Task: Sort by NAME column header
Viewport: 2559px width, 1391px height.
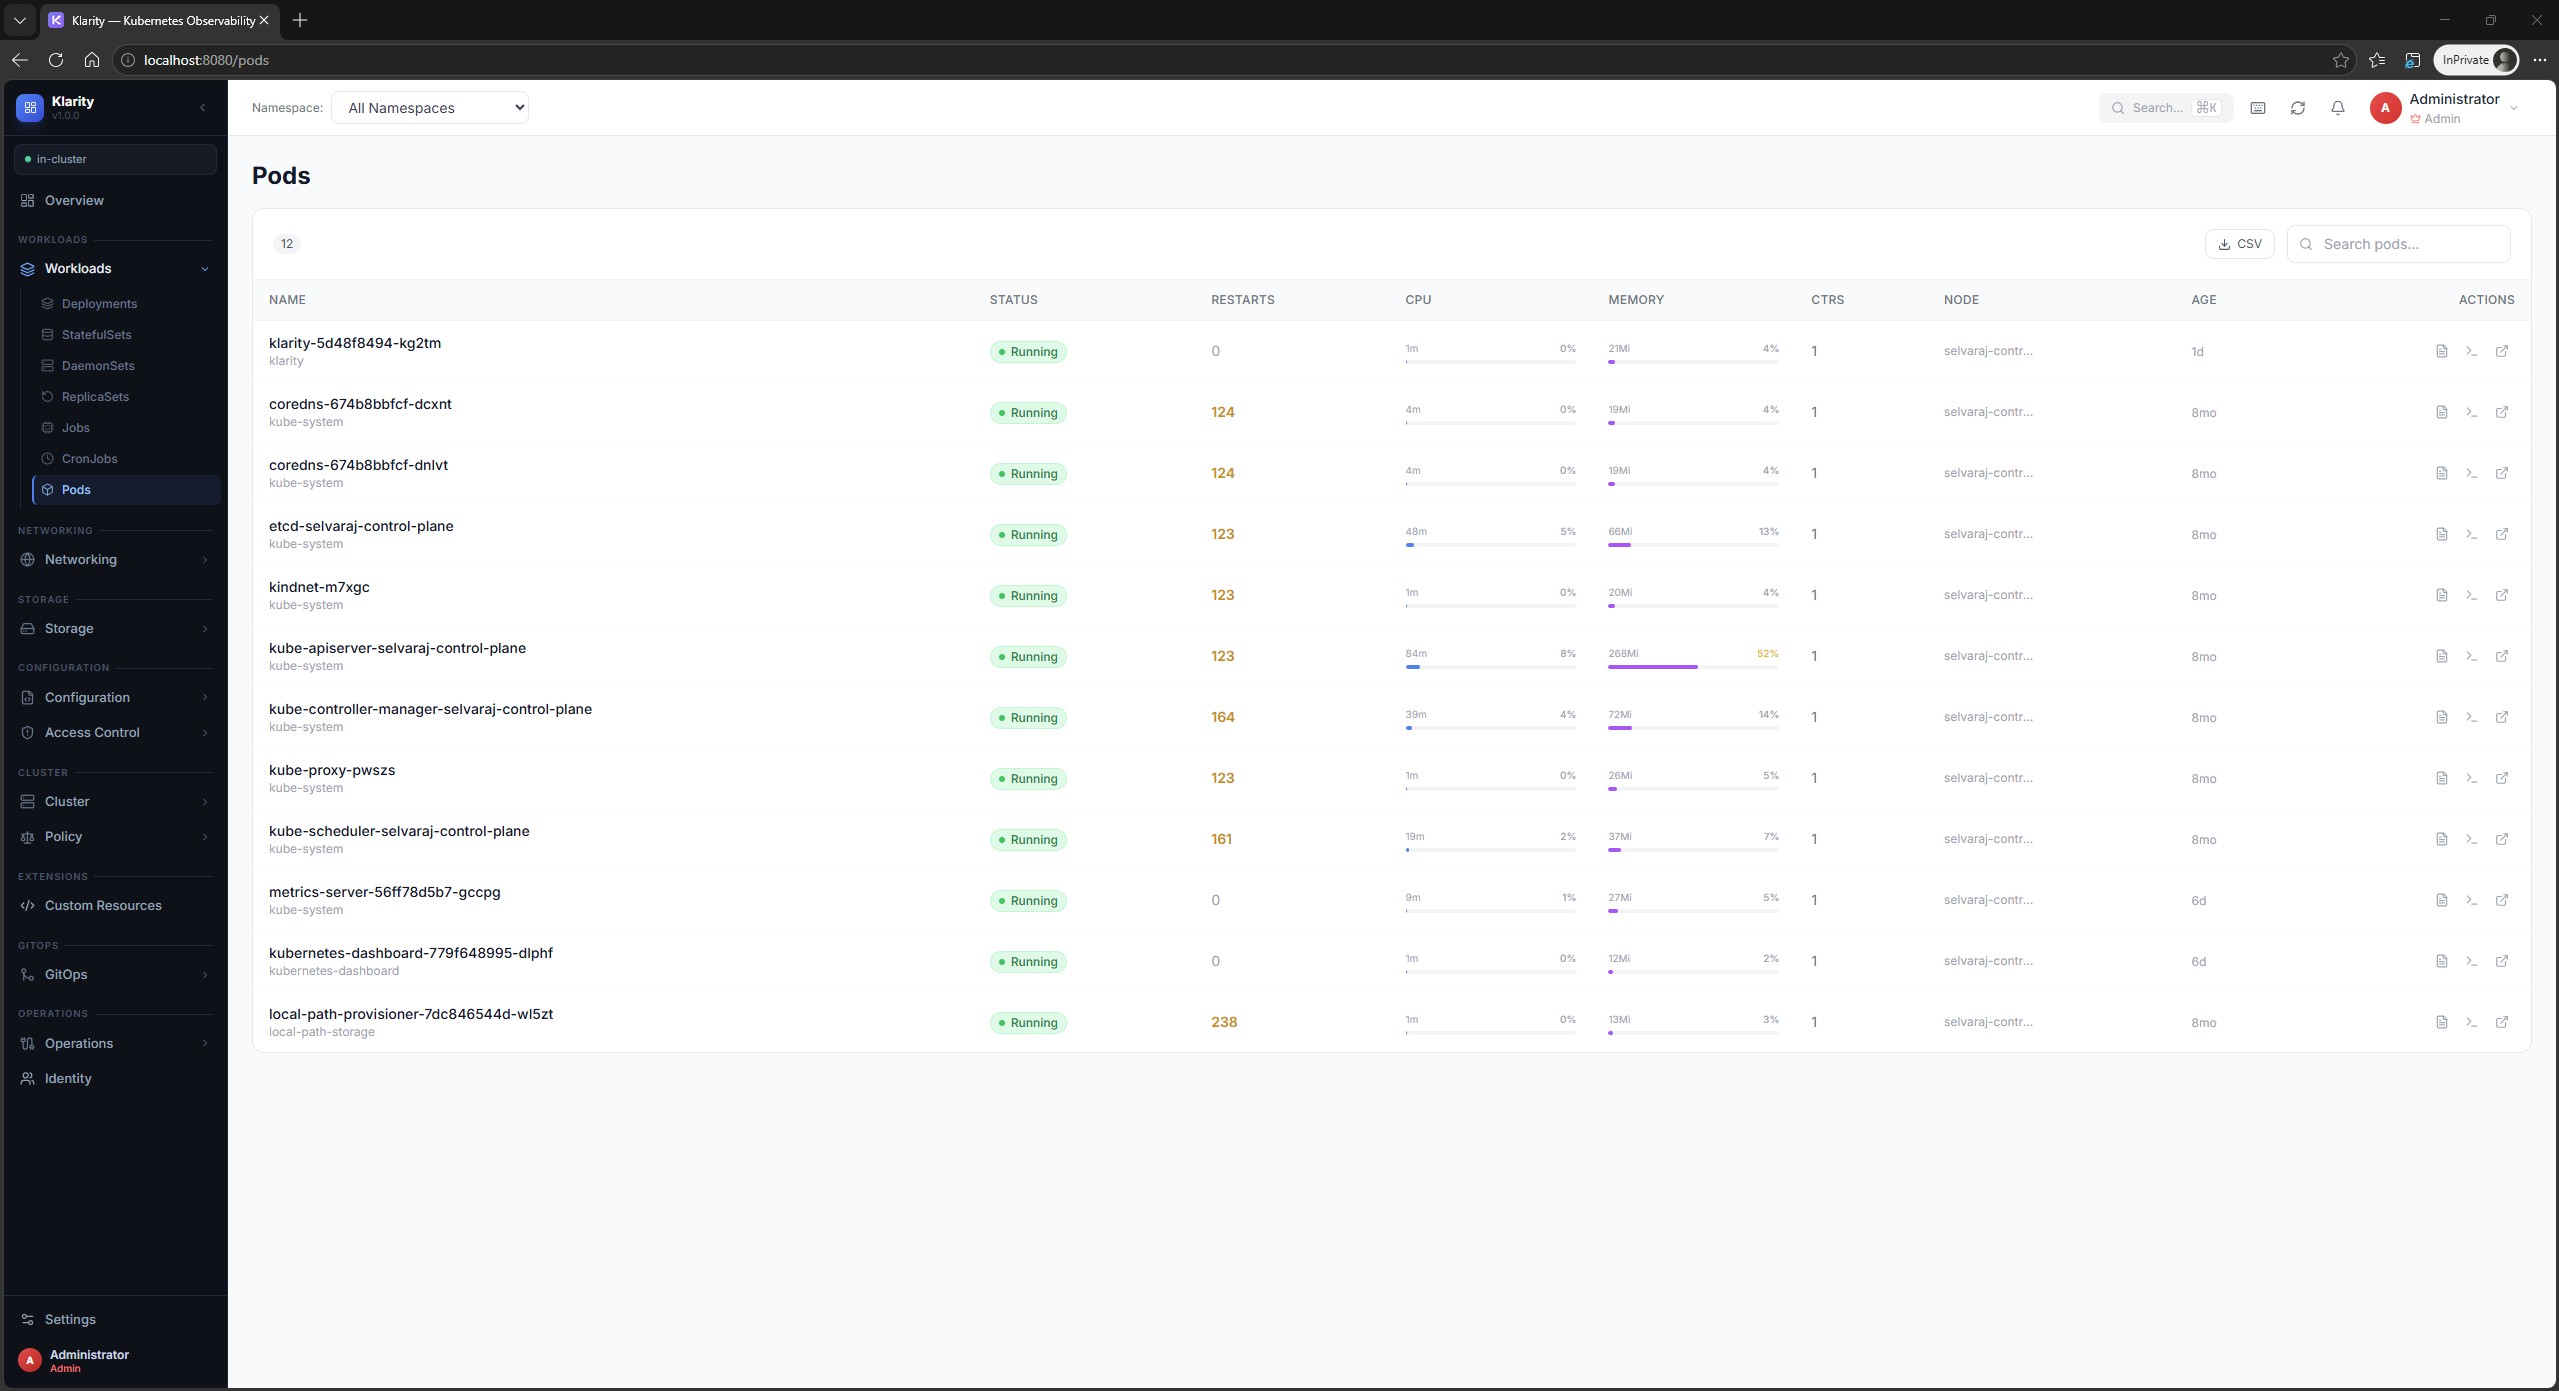Action: point(287,300)
